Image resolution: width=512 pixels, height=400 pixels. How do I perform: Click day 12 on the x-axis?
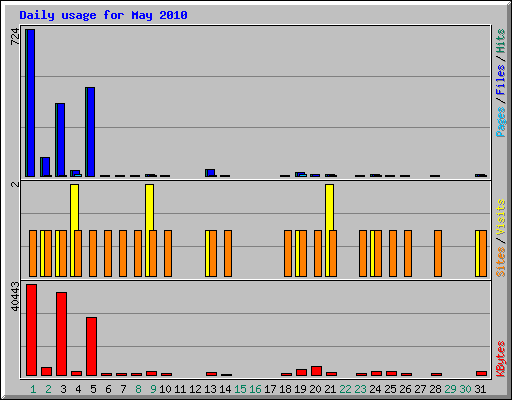(x=195, y=389)
